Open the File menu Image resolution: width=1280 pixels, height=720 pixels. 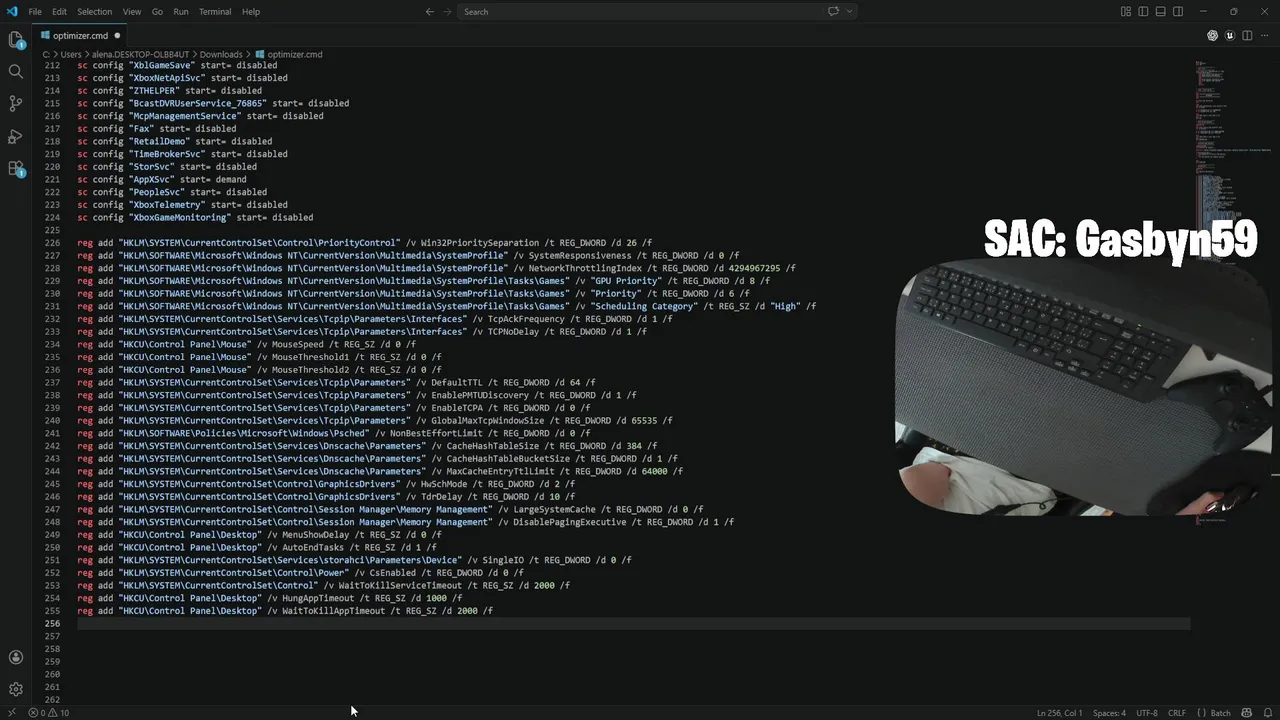pyautogui.click(x=35, y=11)
